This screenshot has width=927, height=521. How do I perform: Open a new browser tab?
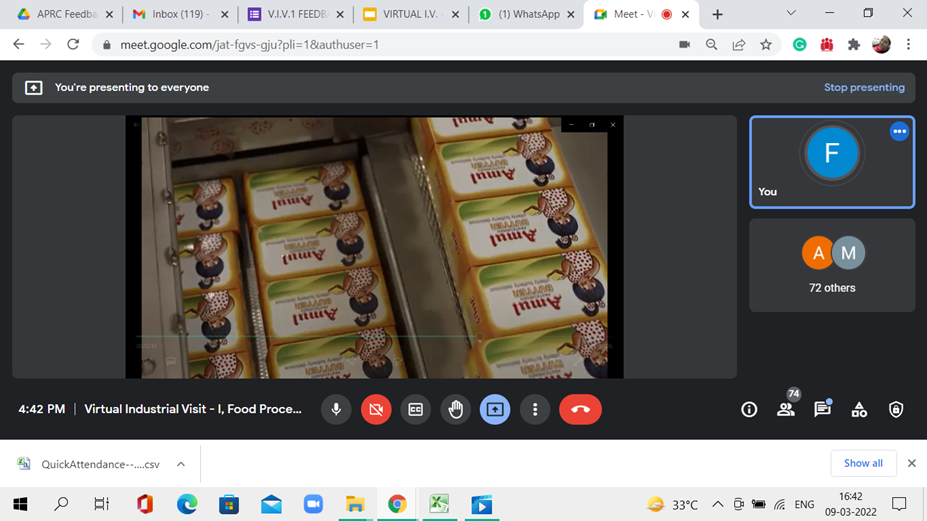tap(717, 15)
